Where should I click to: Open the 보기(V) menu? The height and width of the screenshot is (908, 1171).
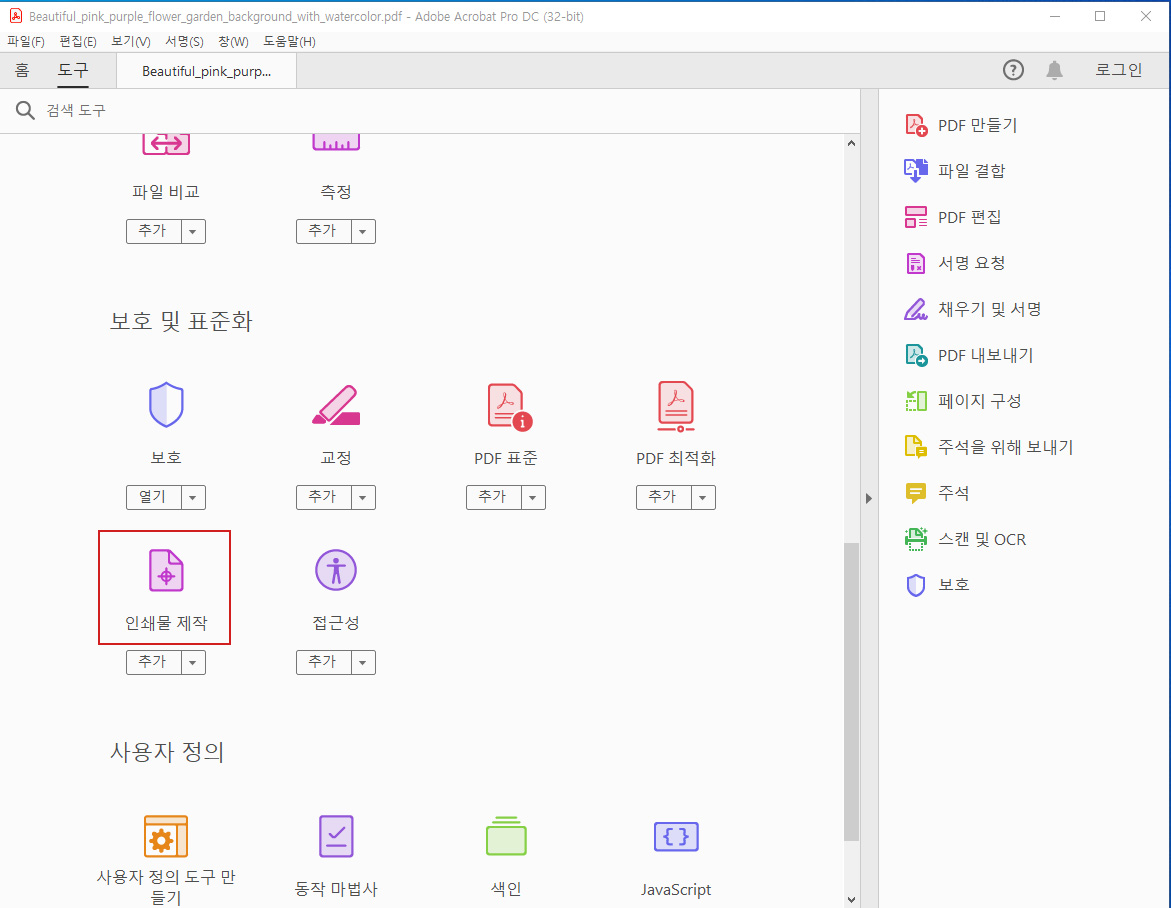pos(131,42)
